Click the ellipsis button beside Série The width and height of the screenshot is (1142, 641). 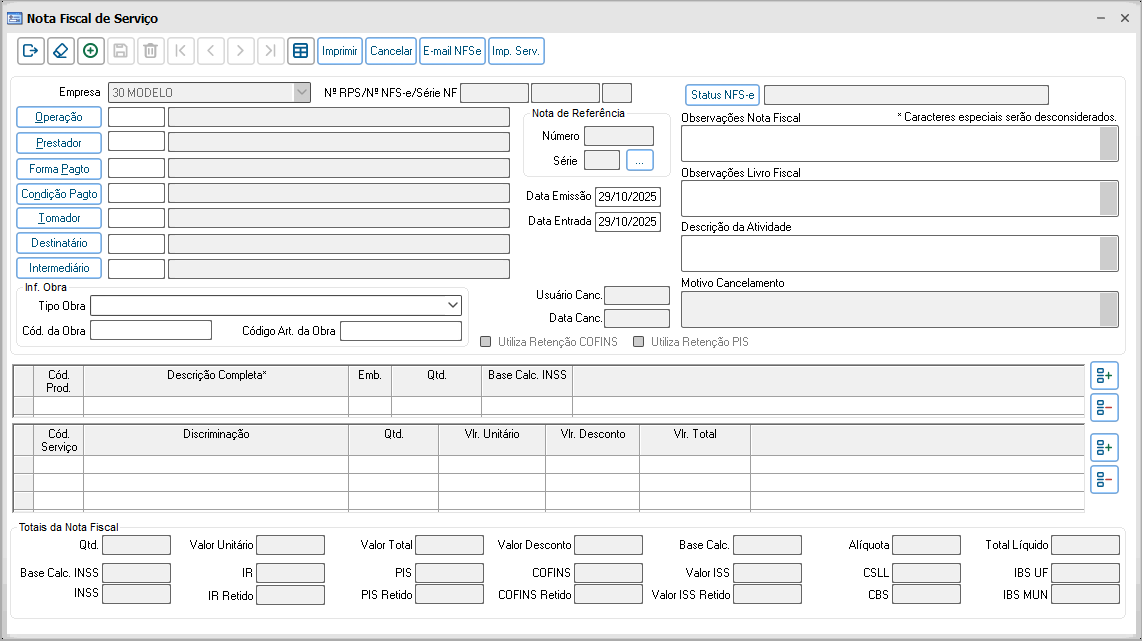[x=639, y=160]
